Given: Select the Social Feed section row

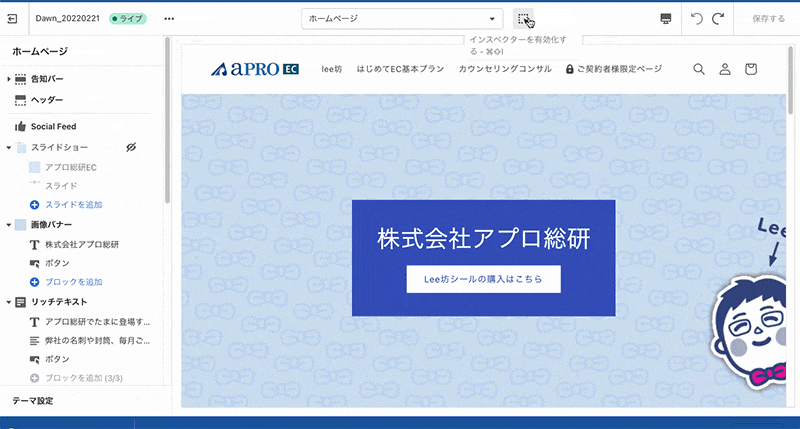Looking at the screenshot, I should (82, 127).
